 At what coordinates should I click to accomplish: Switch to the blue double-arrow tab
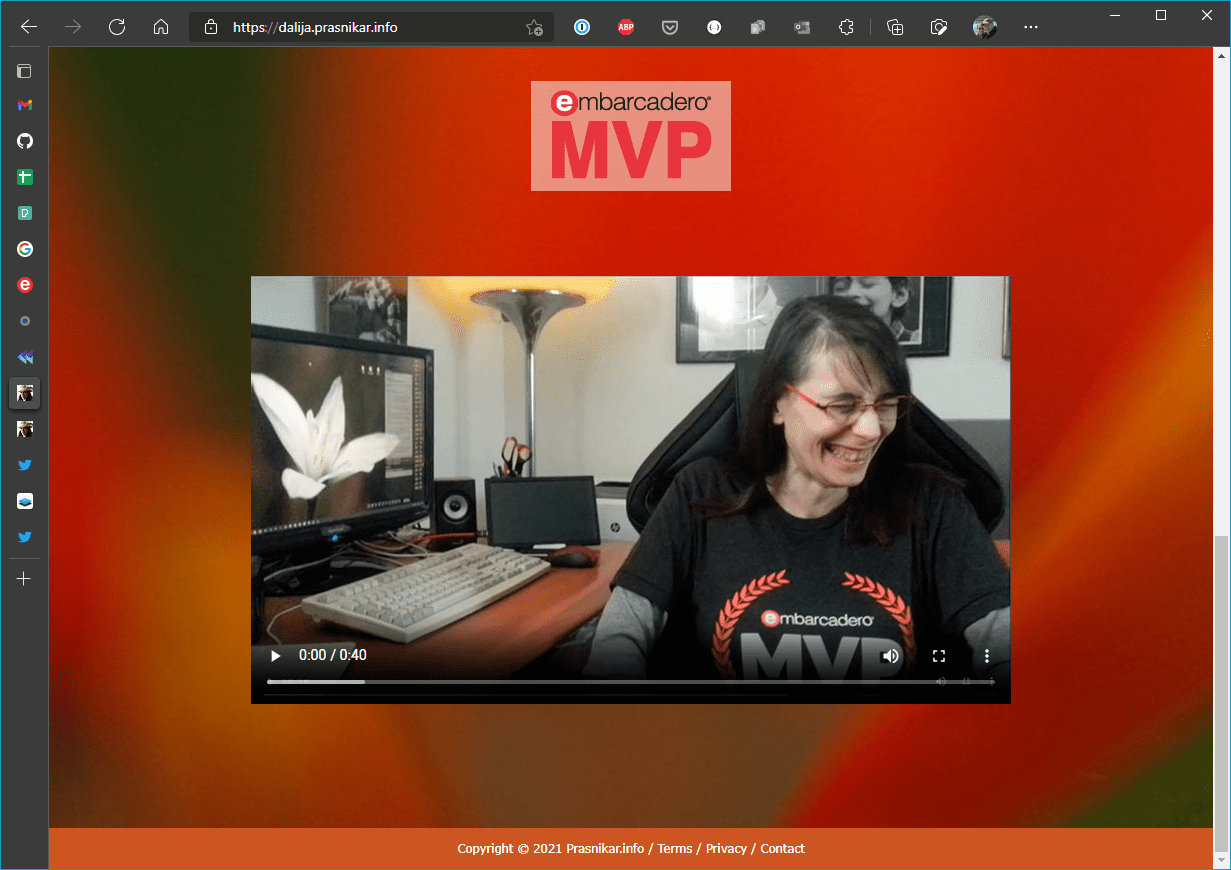[x=25, y=357]
